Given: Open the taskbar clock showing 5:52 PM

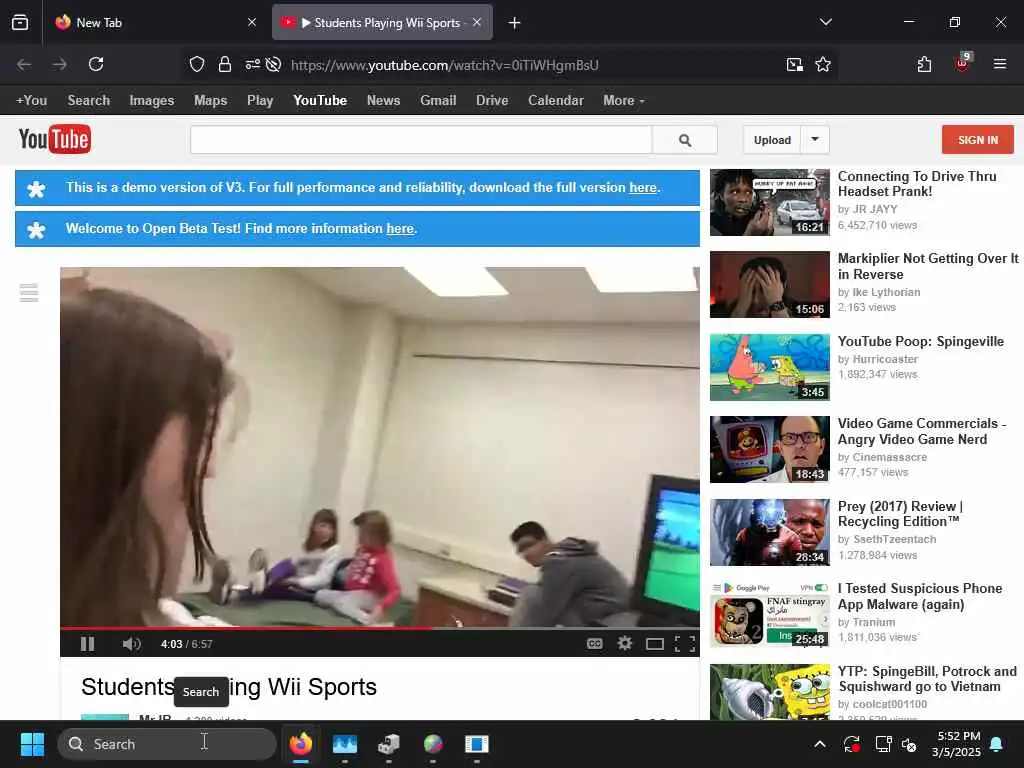Looking at the screenshot, I should pos(957,744).
